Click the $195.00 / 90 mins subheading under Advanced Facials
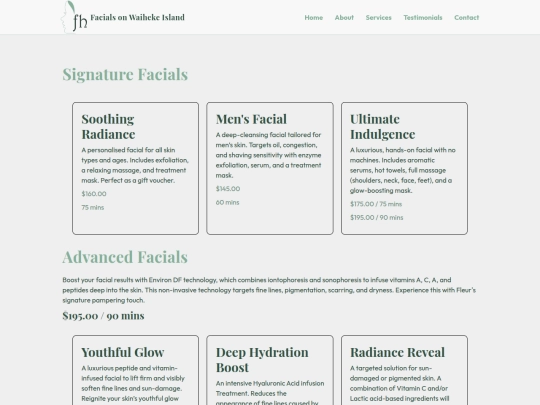The image size is (540, 405). point(103,315)
